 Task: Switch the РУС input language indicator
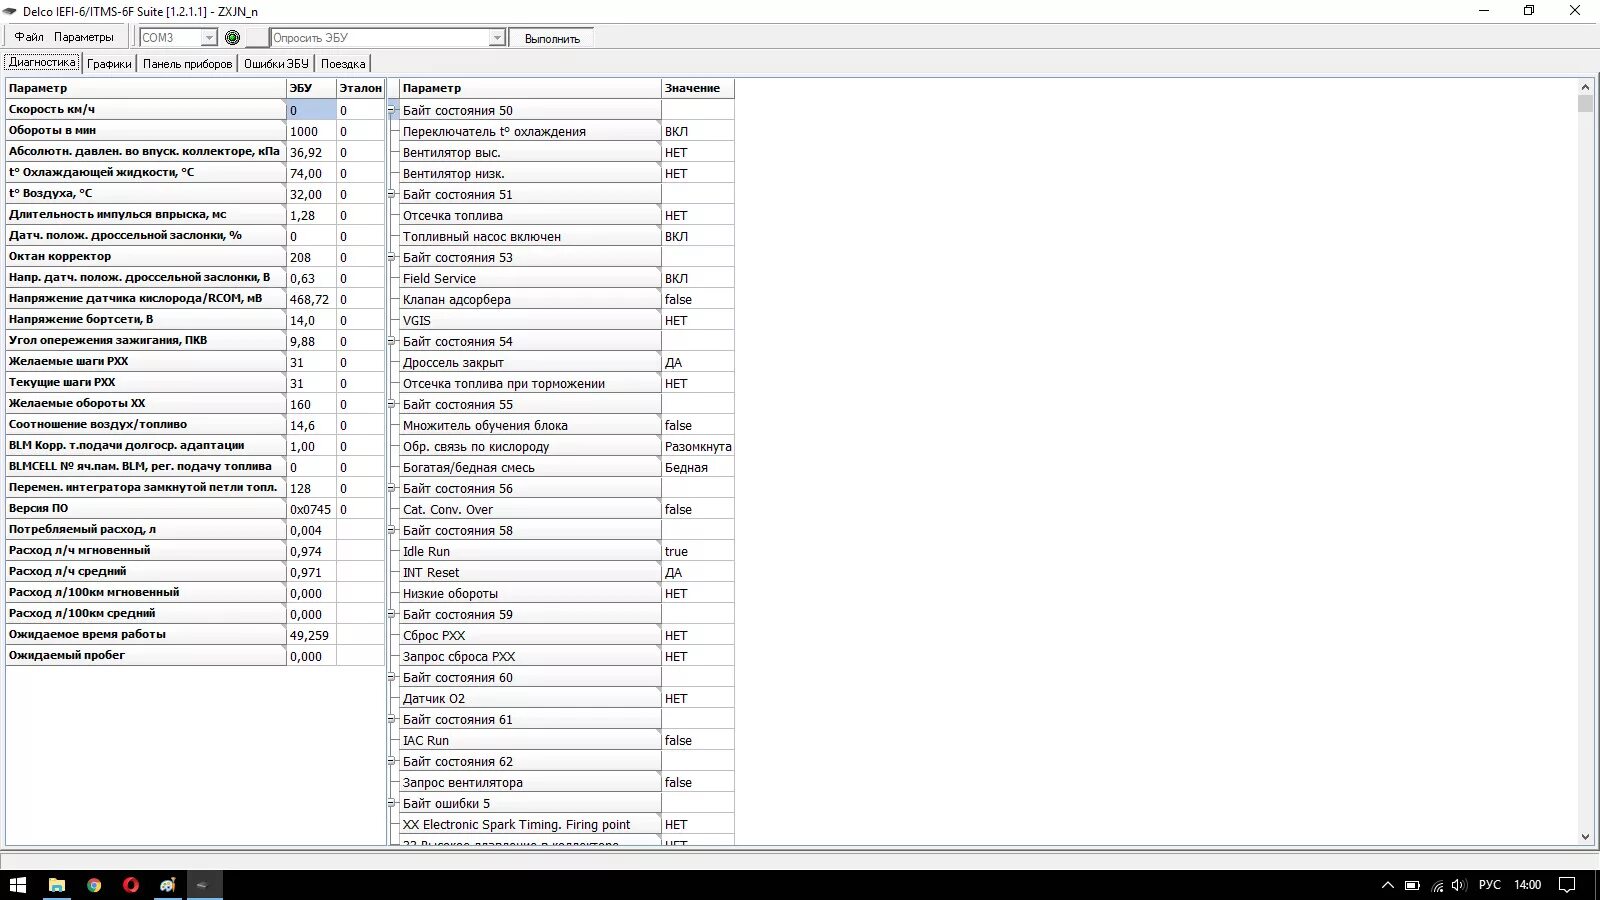[x=1490, y=885]
